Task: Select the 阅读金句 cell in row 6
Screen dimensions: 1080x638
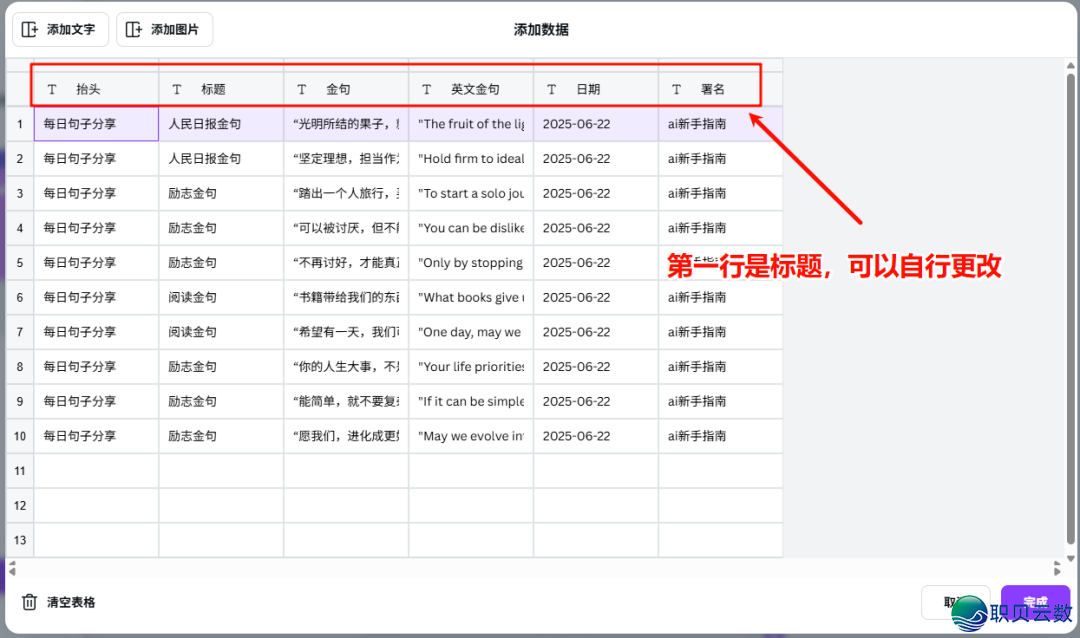Action: (221, 297)
